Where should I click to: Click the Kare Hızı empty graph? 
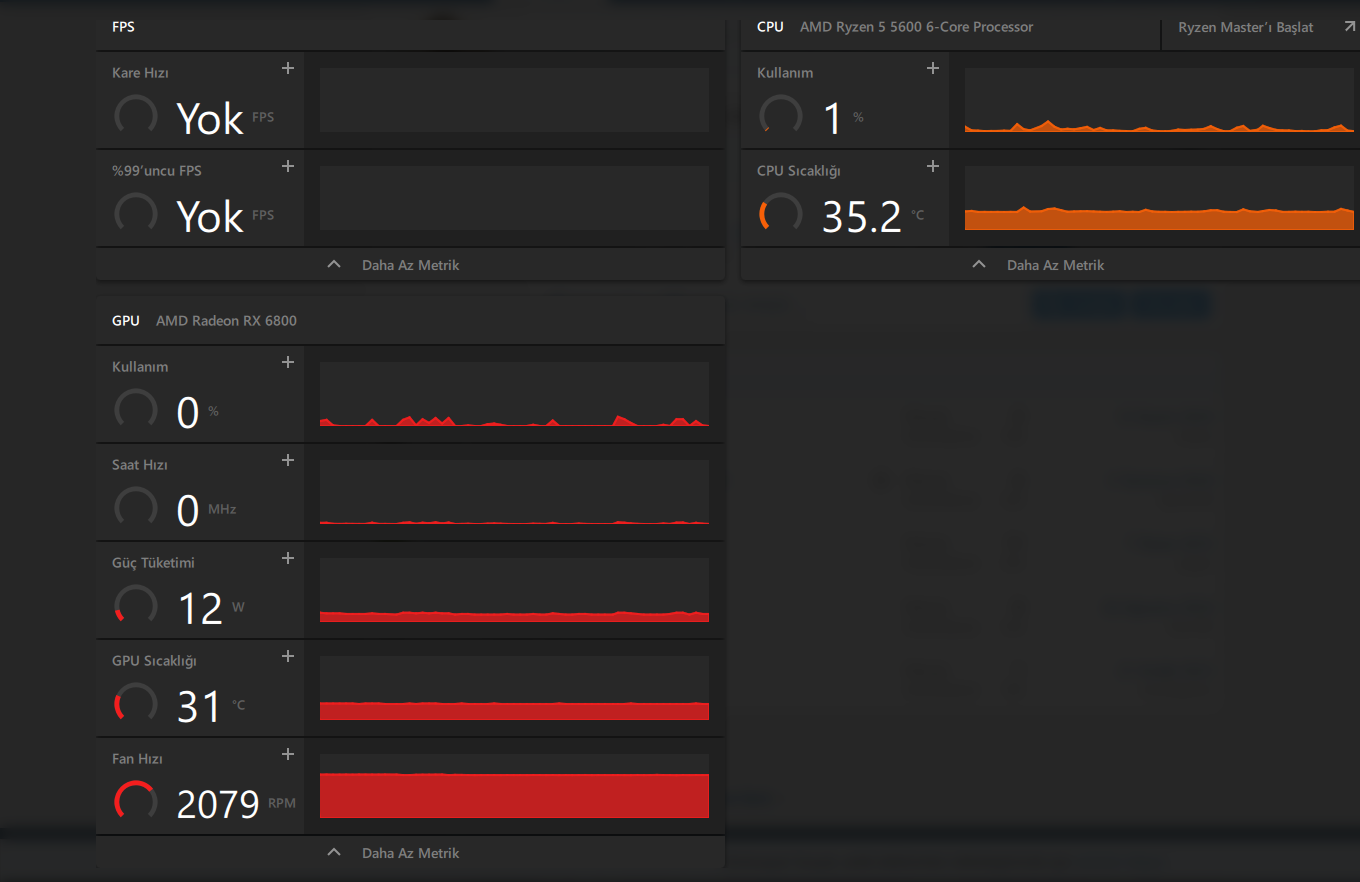click(514, 100)
